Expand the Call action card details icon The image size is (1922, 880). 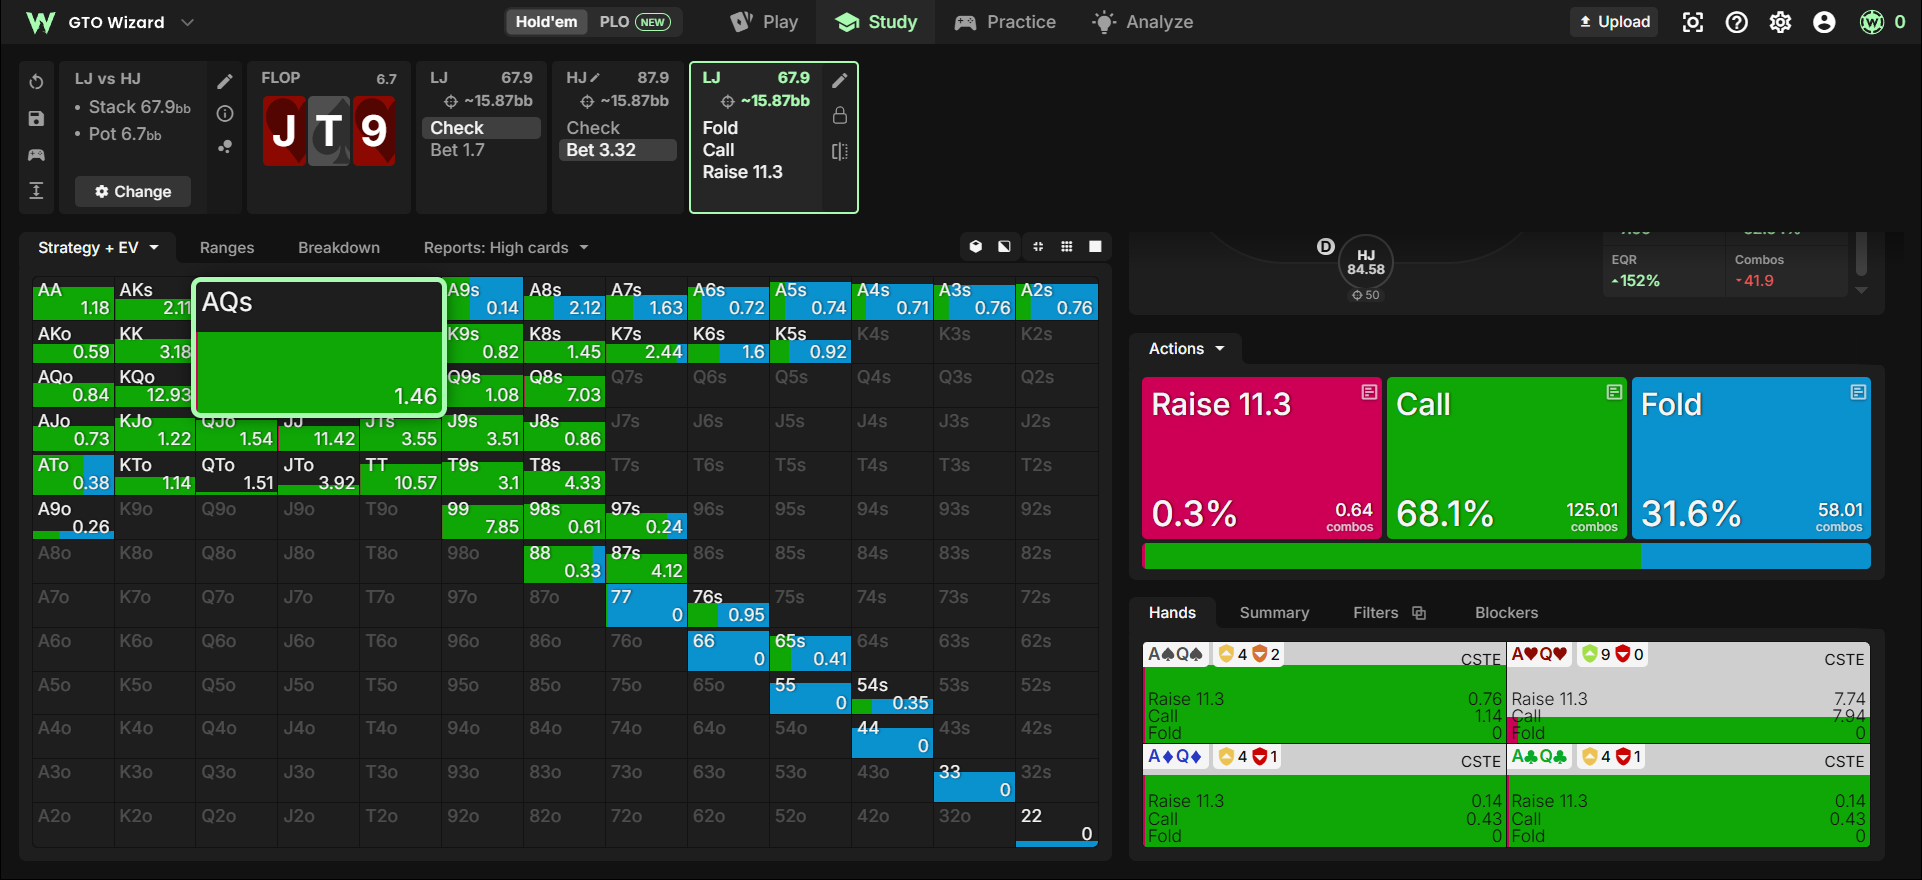1615,392
